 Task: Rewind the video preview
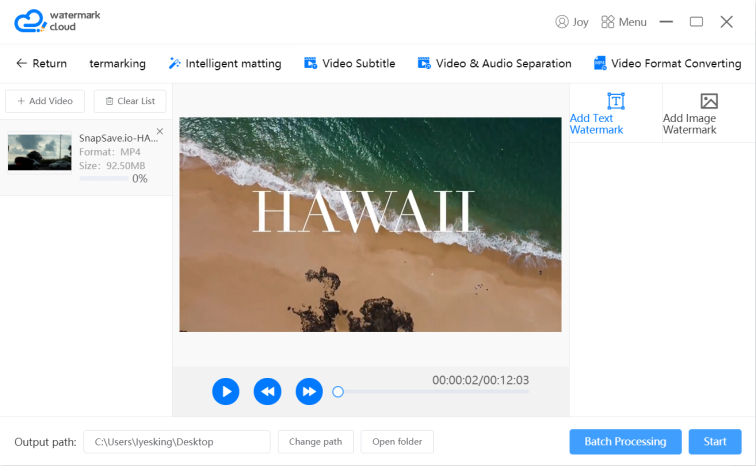coord(268,391)
